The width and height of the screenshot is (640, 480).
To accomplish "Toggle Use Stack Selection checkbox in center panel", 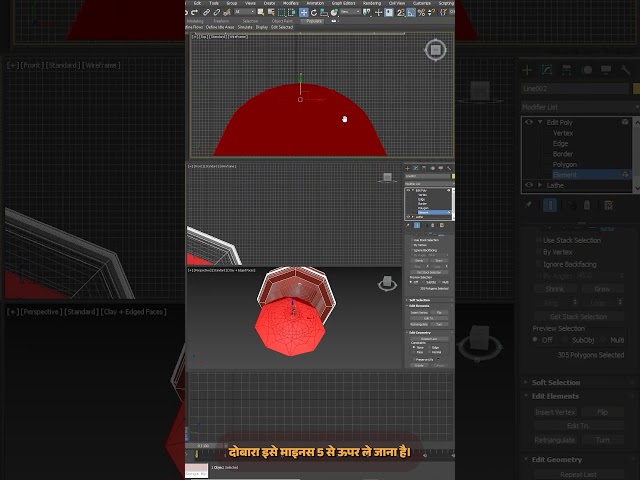I will click(412, 240).
